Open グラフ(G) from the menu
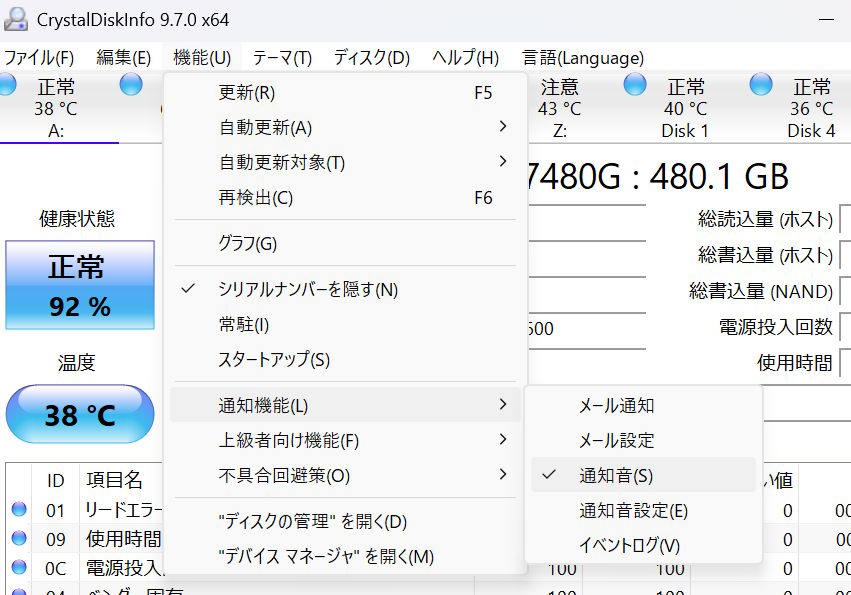The image size is (851, 595). click(x=345, y=243)
